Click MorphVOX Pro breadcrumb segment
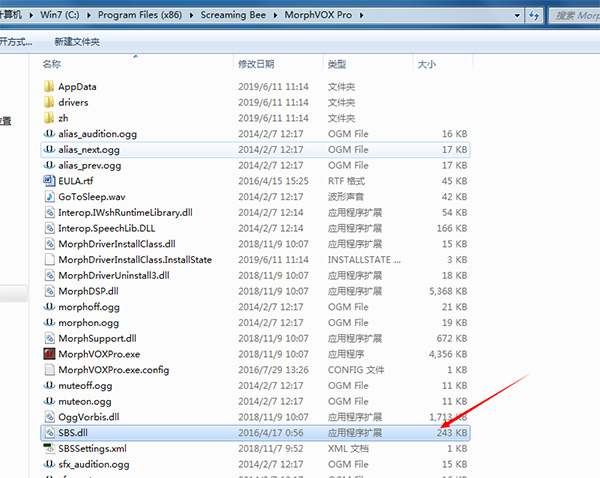The image size is (600, 478). [x=318, y=15]
